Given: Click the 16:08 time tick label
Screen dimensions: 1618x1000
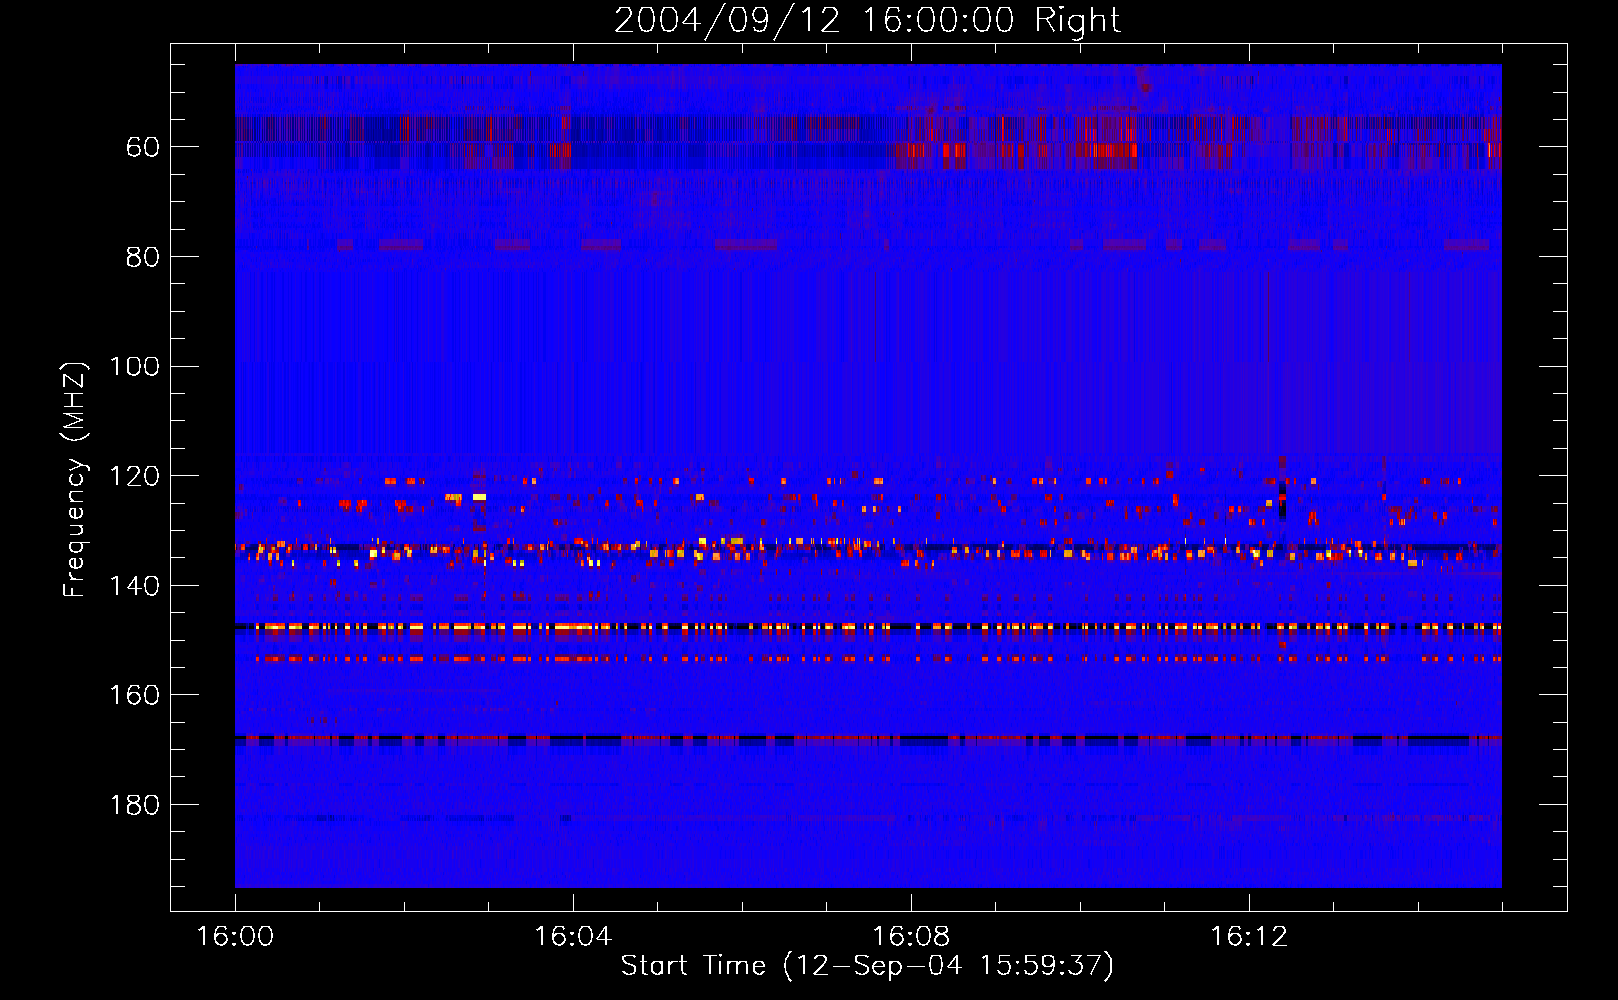Looking at the screenshot, I should pos(911,937).
